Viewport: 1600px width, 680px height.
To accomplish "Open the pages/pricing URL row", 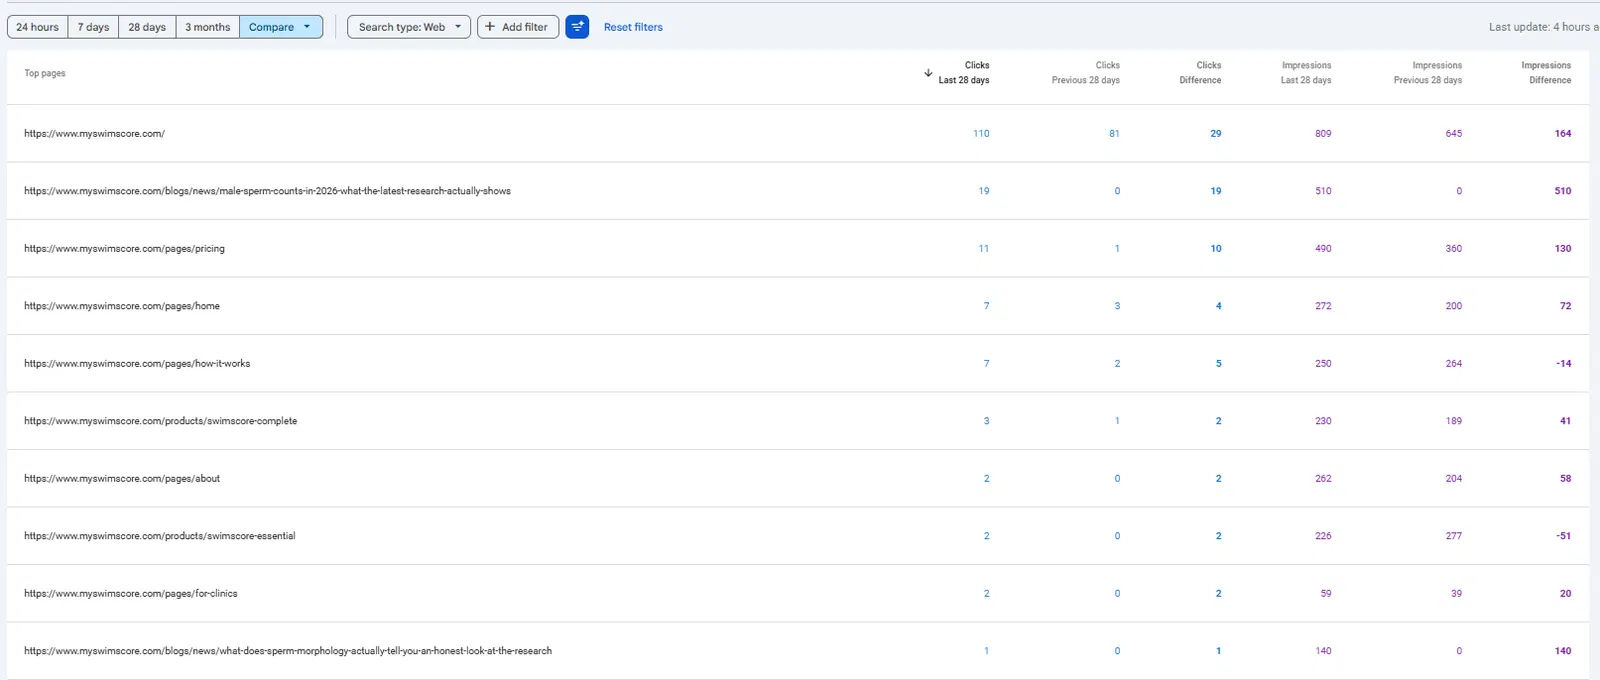I will 800,248.
